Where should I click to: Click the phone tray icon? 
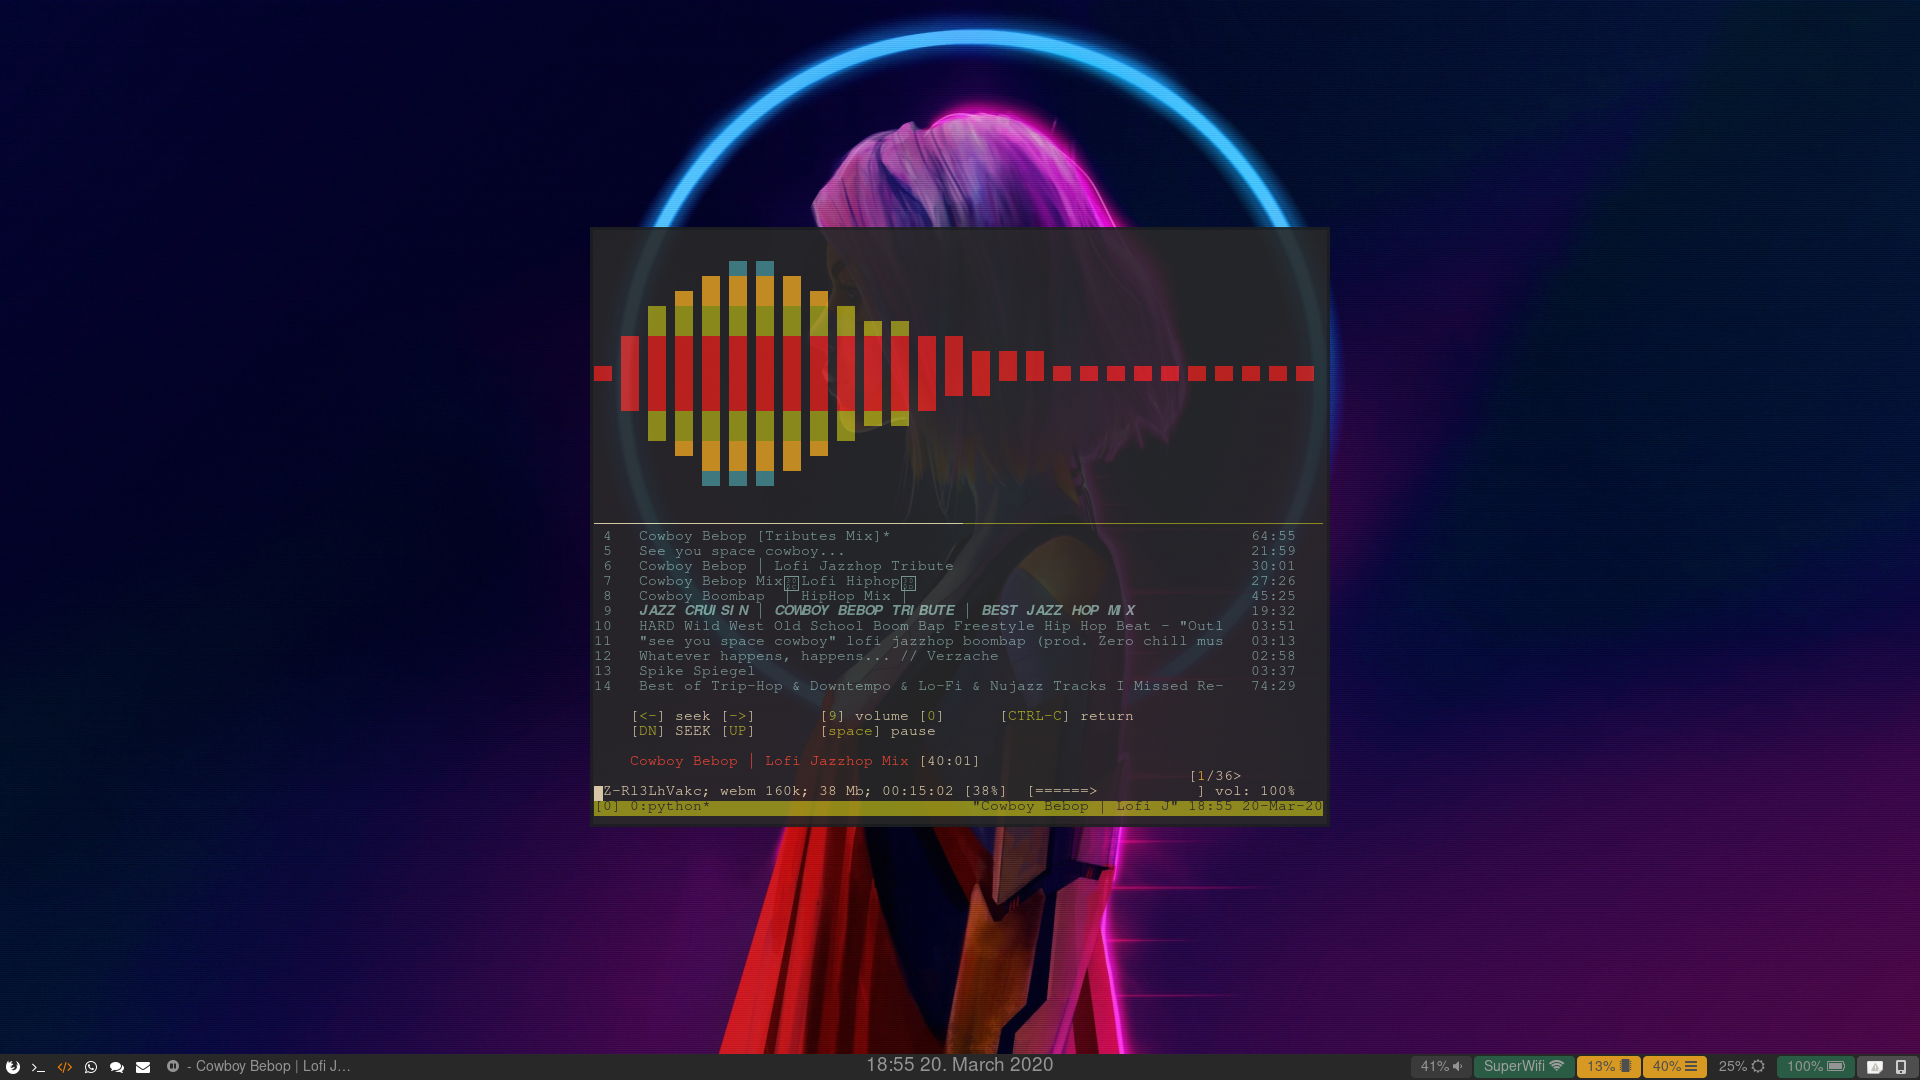[x=1901, y=1067]
